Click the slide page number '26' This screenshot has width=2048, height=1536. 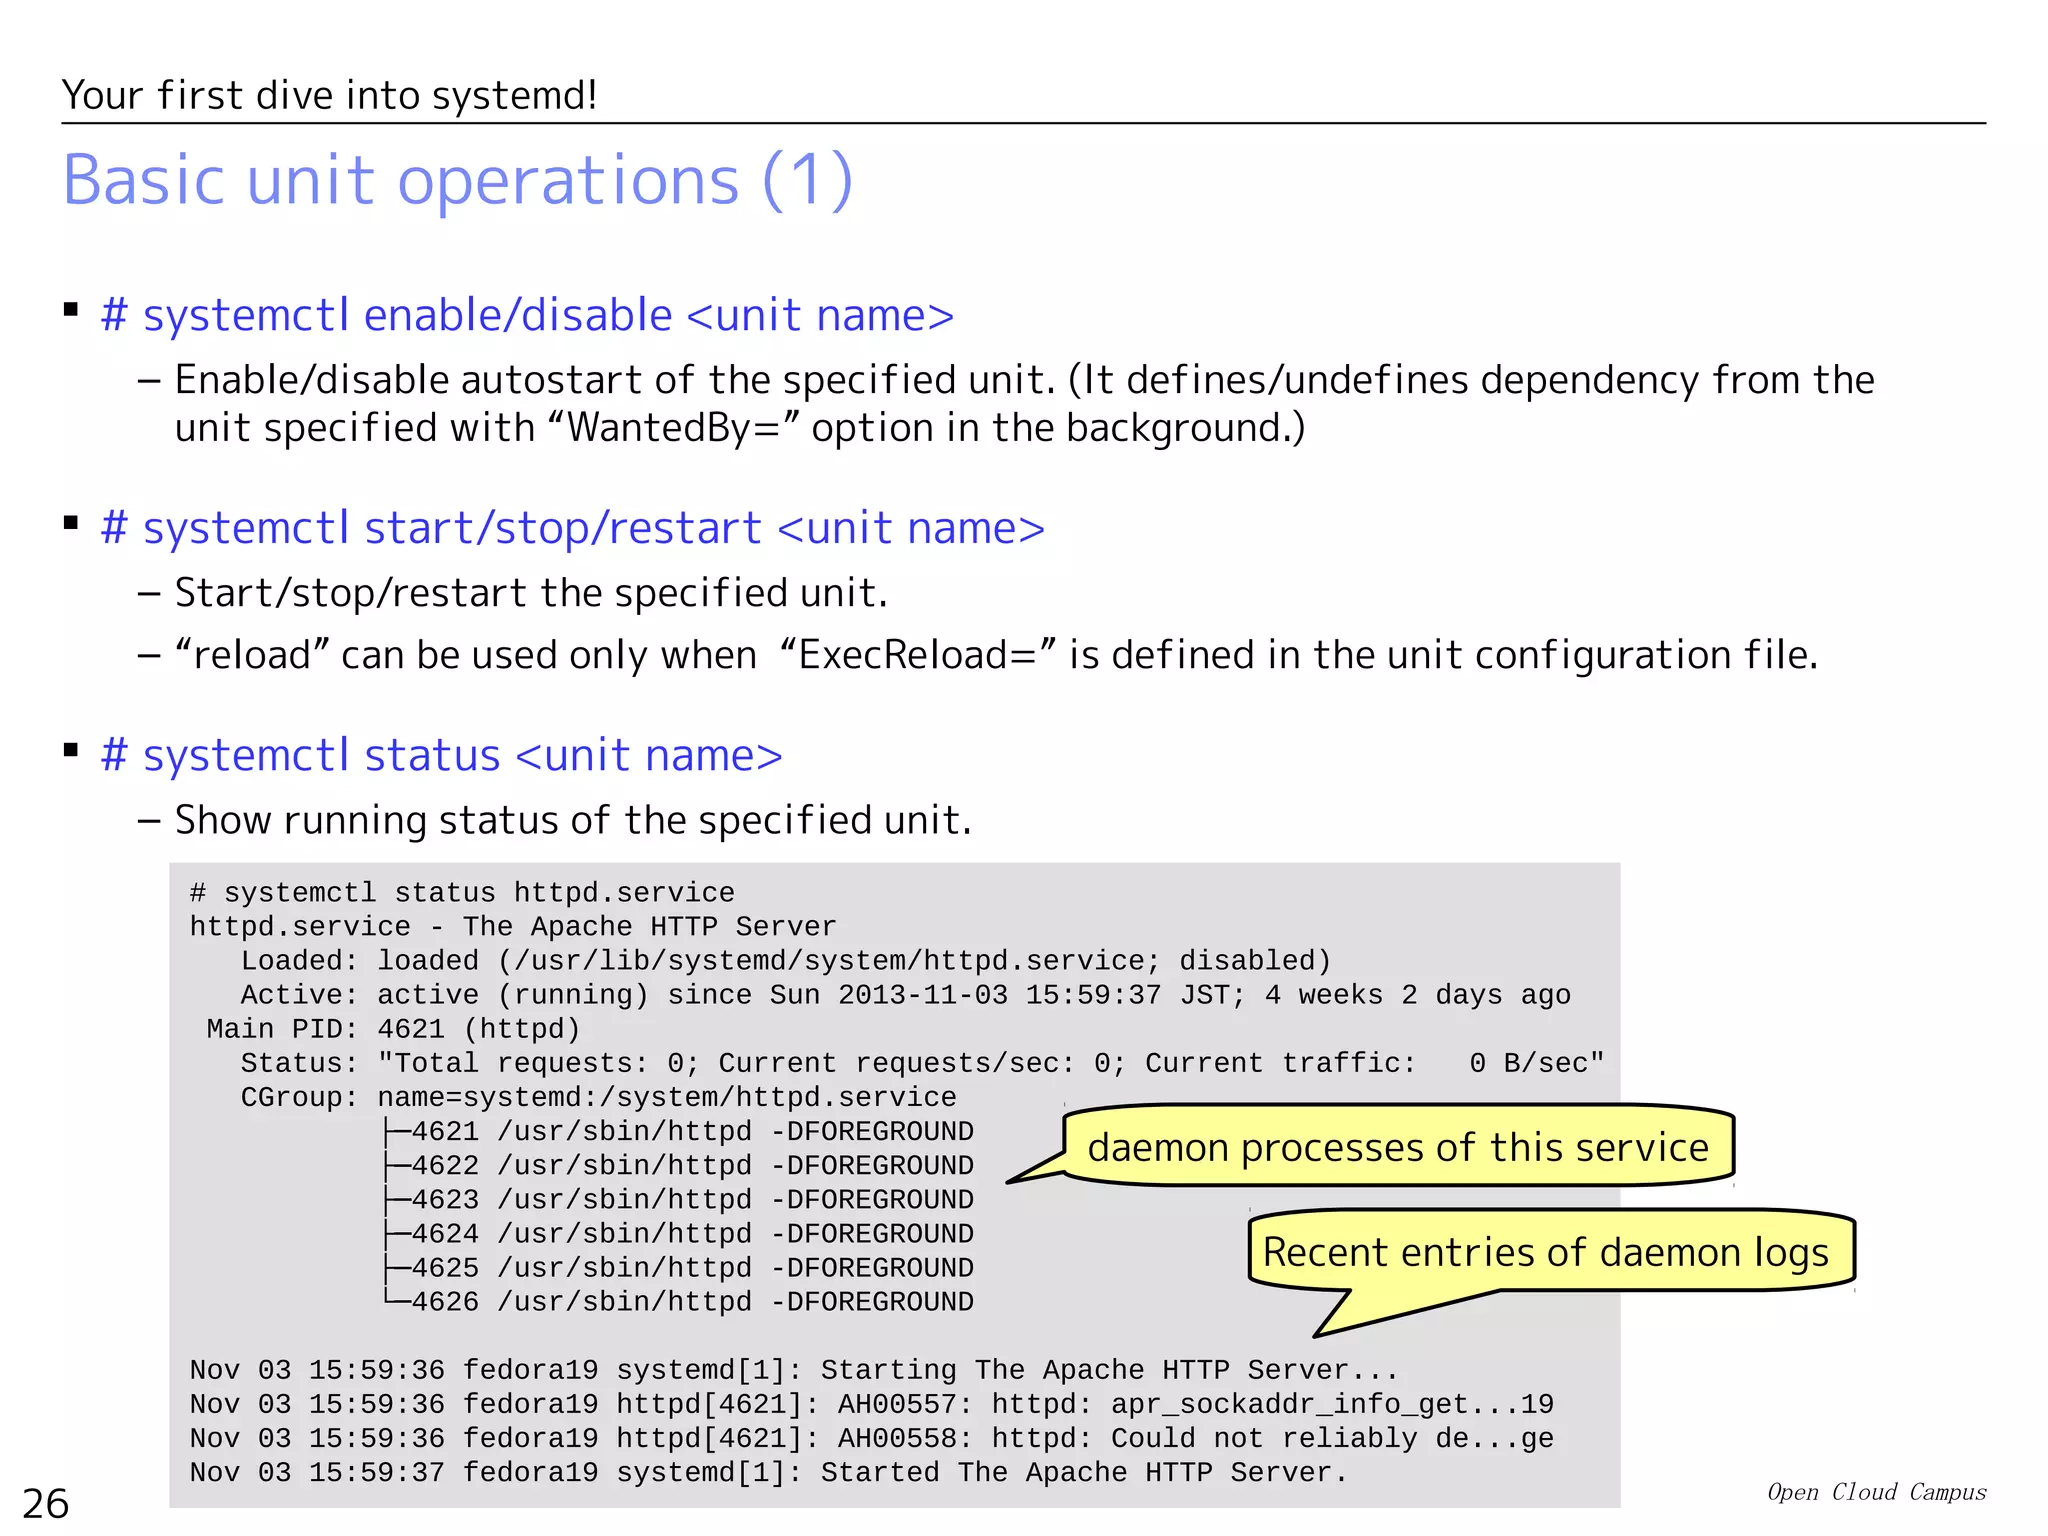pyautogui.click(x=46, y=1504)
